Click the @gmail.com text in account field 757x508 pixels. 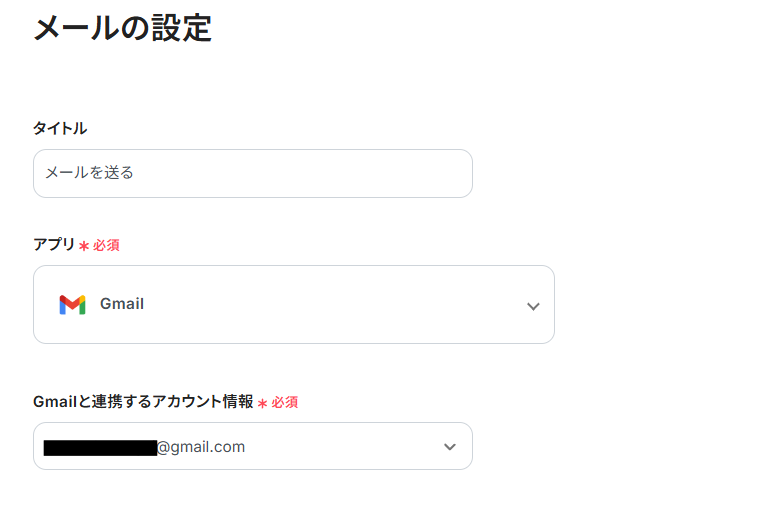click(x=201, y=447)
